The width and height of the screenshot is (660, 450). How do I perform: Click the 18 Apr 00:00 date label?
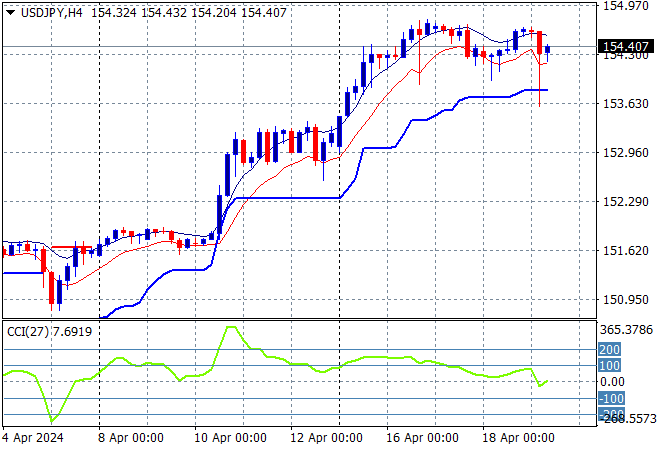(518, 438)
